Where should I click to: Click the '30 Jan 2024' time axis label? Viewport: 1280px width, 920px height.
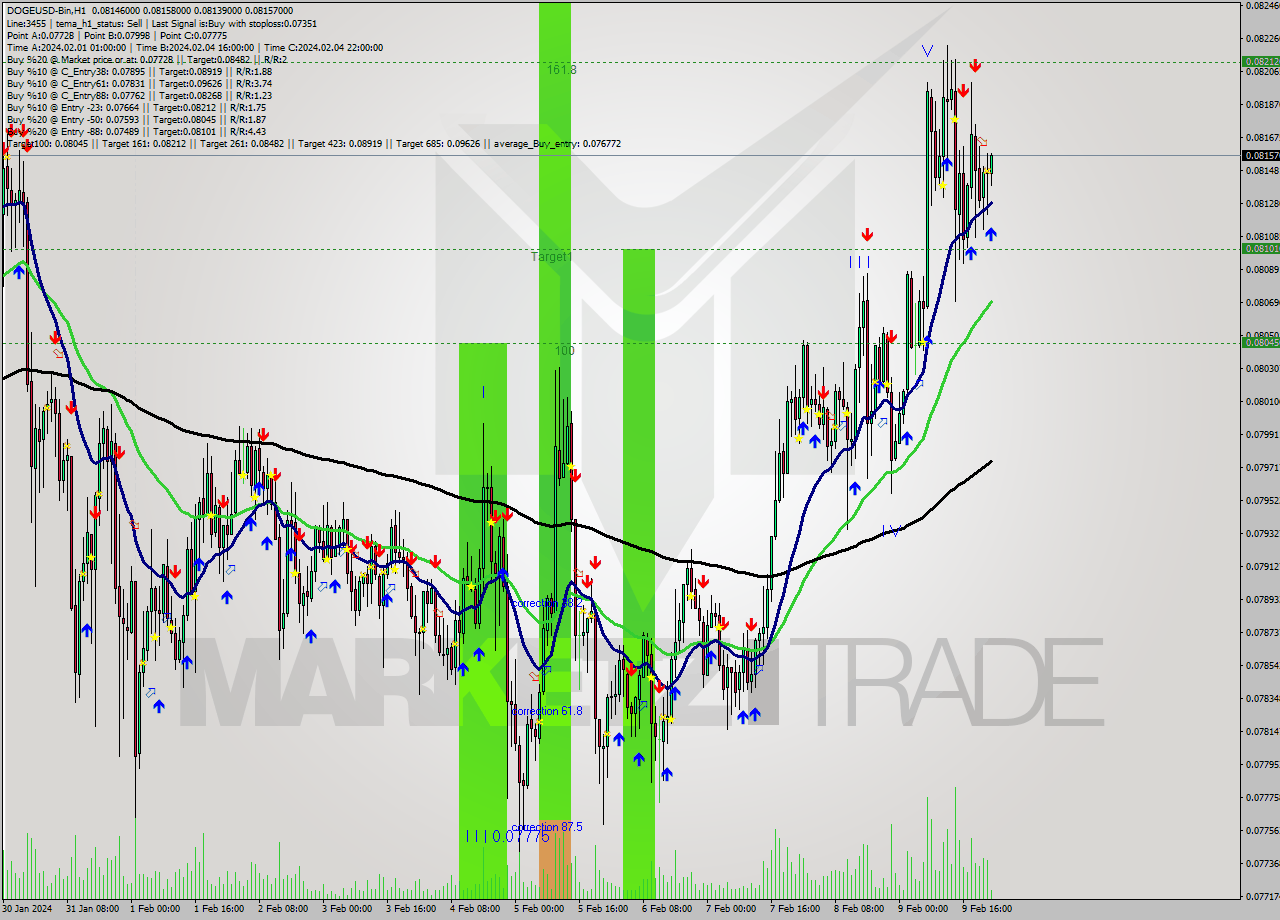27,909
